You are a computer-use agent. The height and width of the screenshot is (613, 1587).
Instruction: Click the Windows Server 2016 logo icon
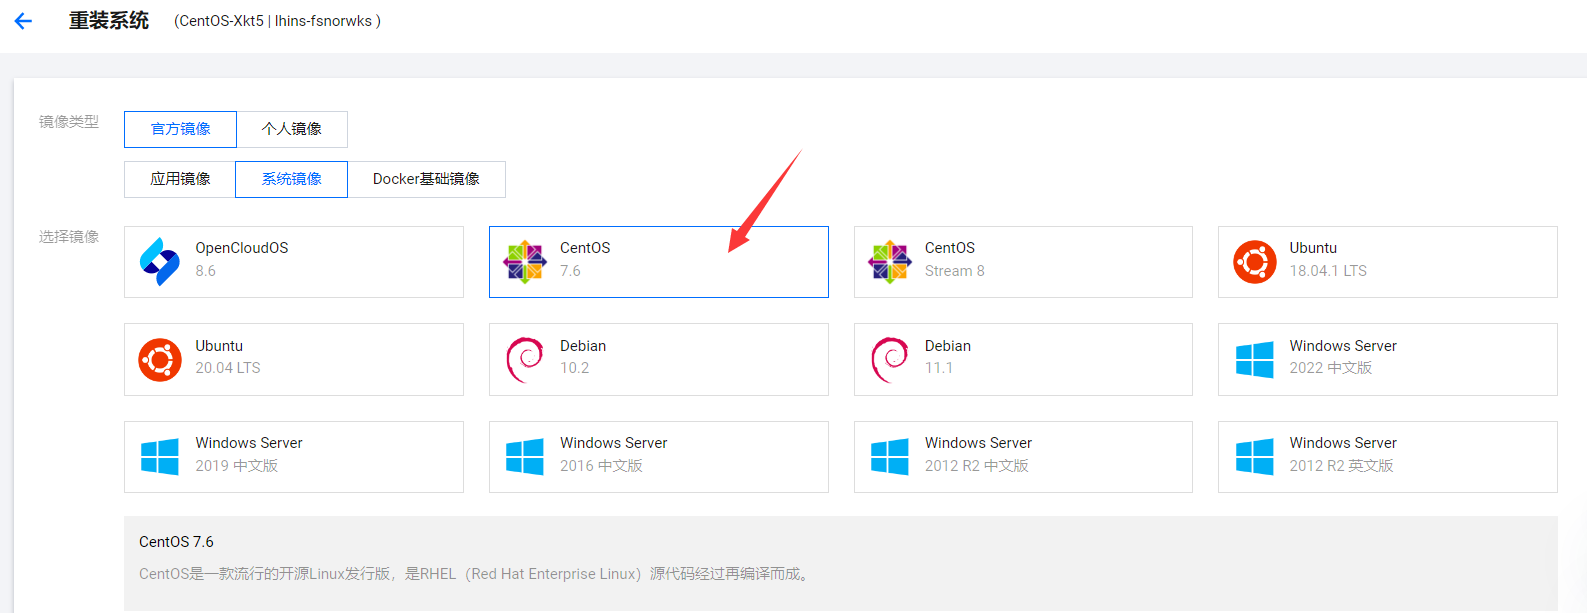click(x=525, y=457)
